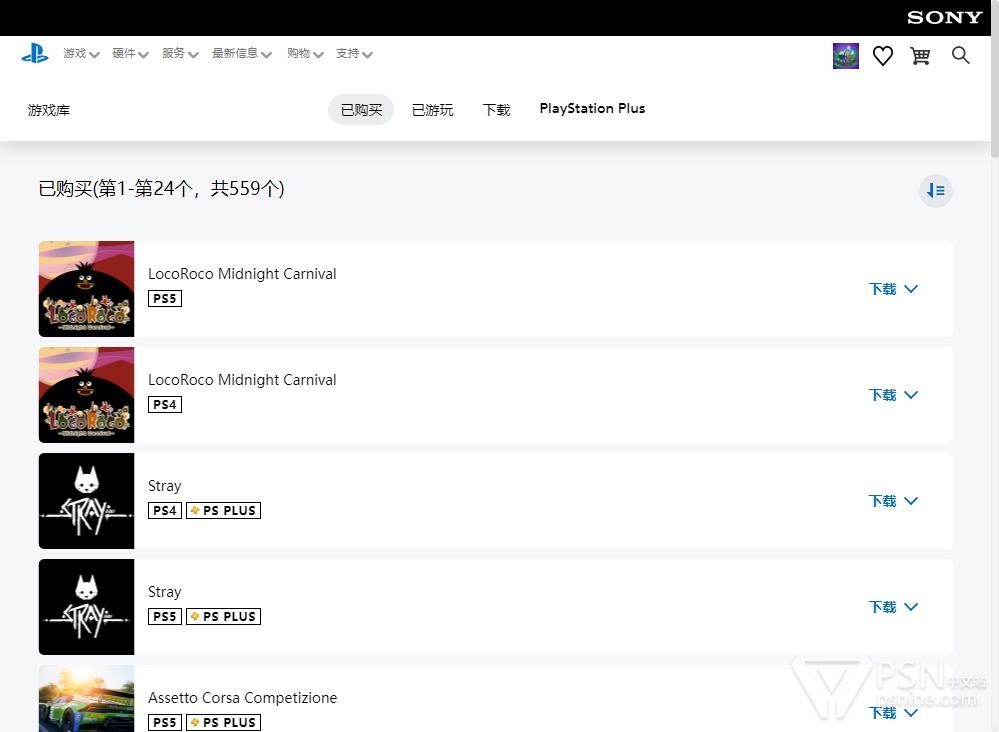Click the PS5 badge under Stray
The width and height of the screenshot is (999, 732).
pyautogui.click(x=165, y=617)
